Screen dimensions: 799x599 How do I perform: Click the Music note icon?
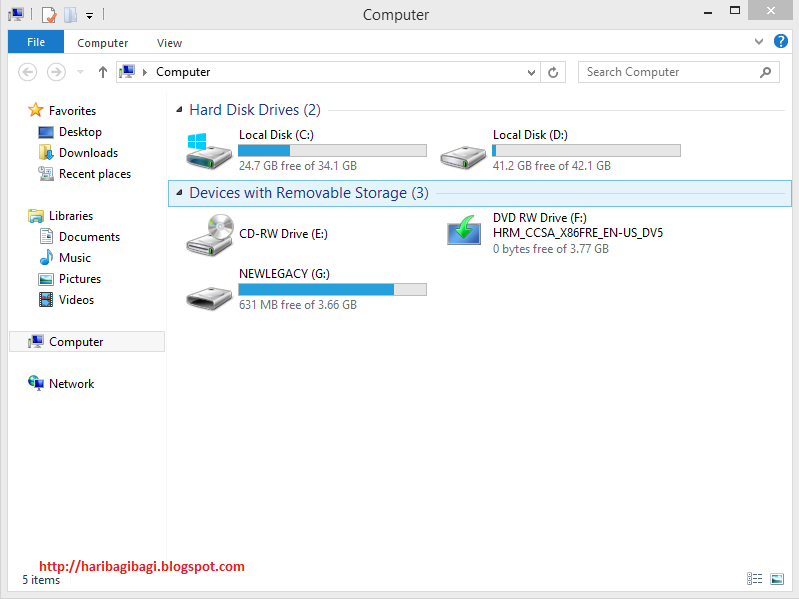pyautogui.click(x=46, y=257)
